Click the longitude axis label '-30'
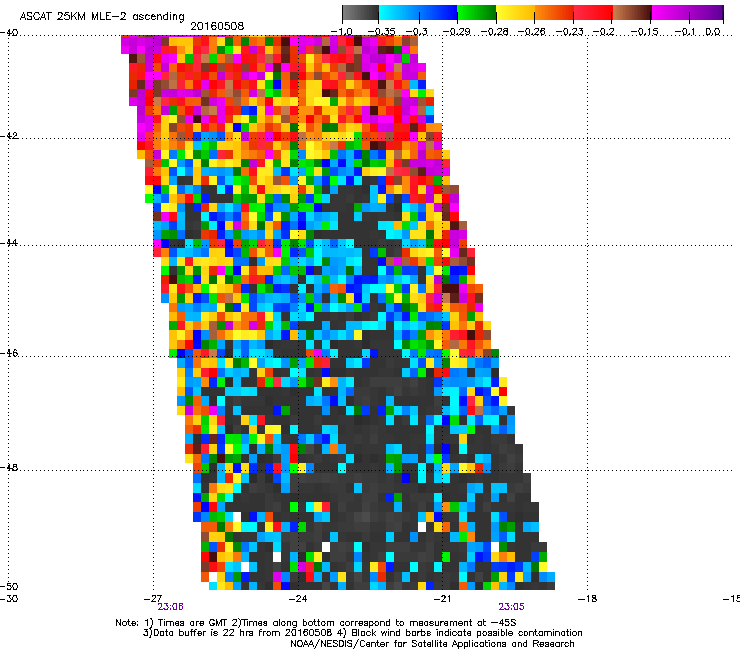Screen dimensions: 740x650 (9, 599)
